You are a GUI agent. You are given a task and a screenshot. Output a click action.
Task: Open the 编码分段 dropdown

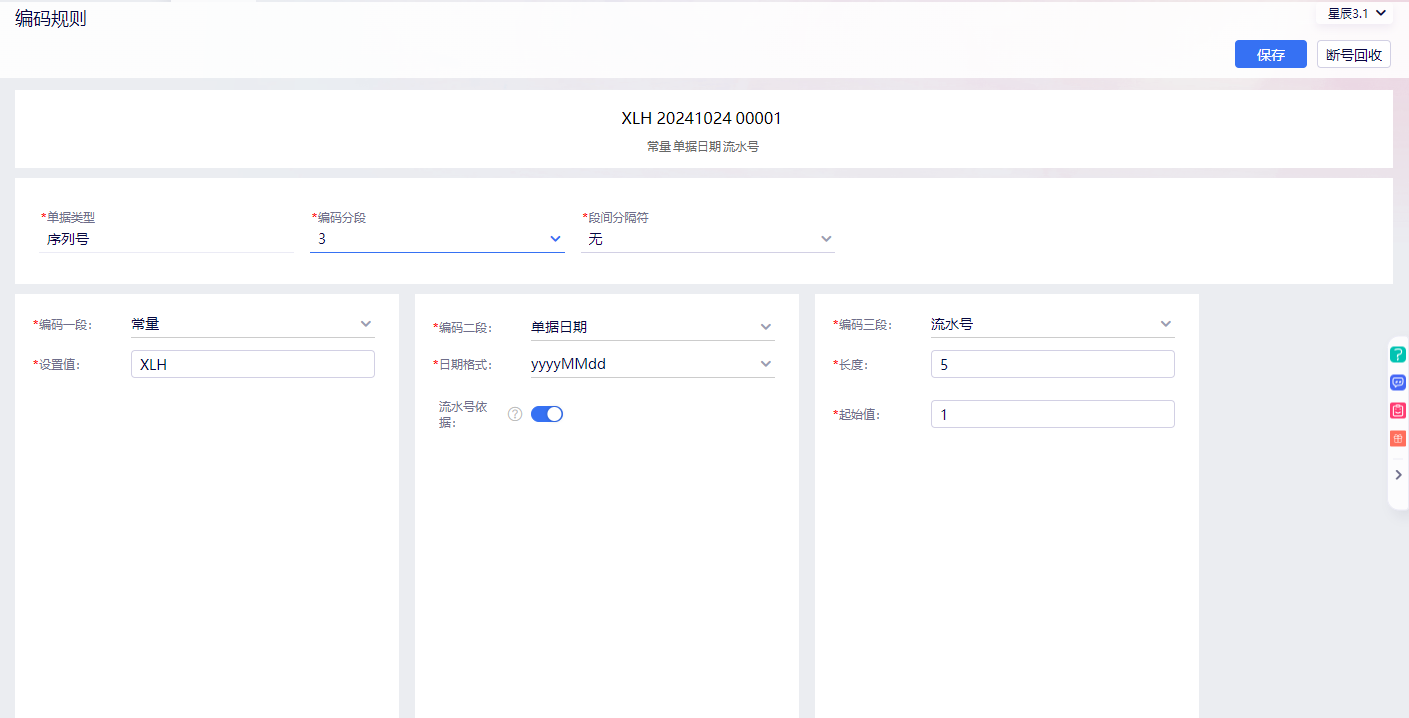tap(437, 239)
